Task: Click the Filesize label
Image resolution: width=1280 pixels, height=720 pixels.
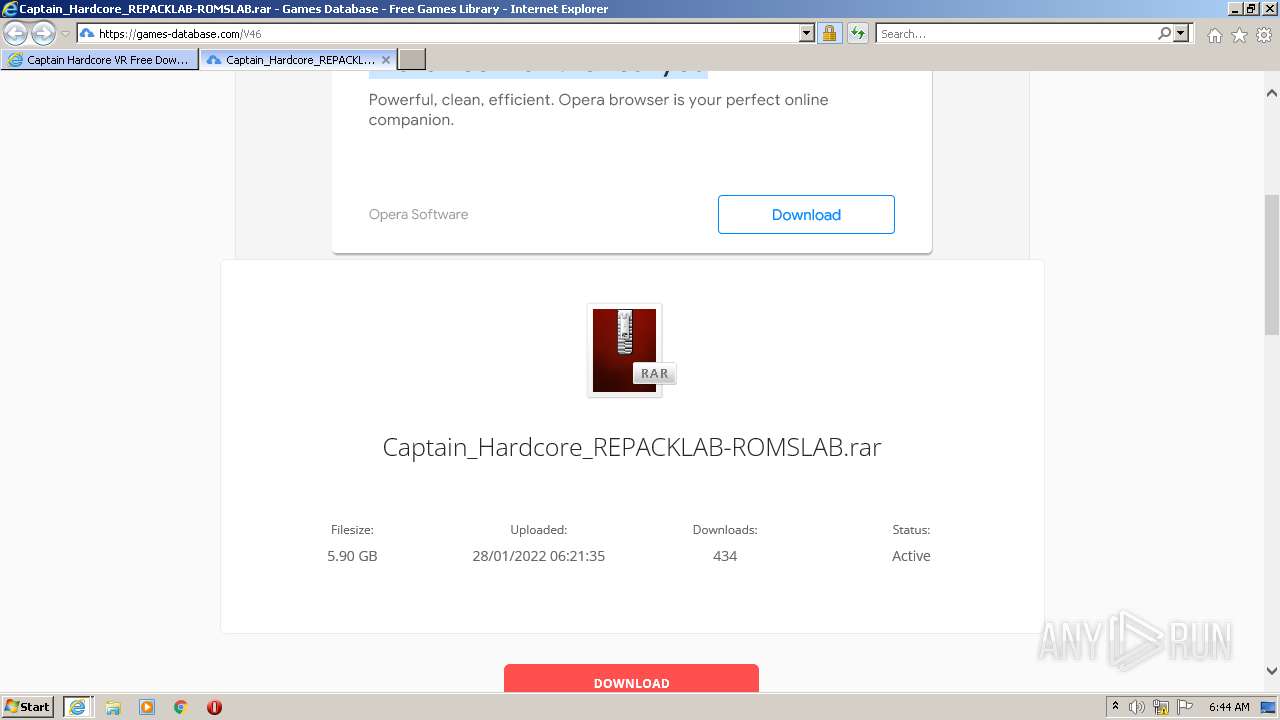Action: tap(352, 530)
